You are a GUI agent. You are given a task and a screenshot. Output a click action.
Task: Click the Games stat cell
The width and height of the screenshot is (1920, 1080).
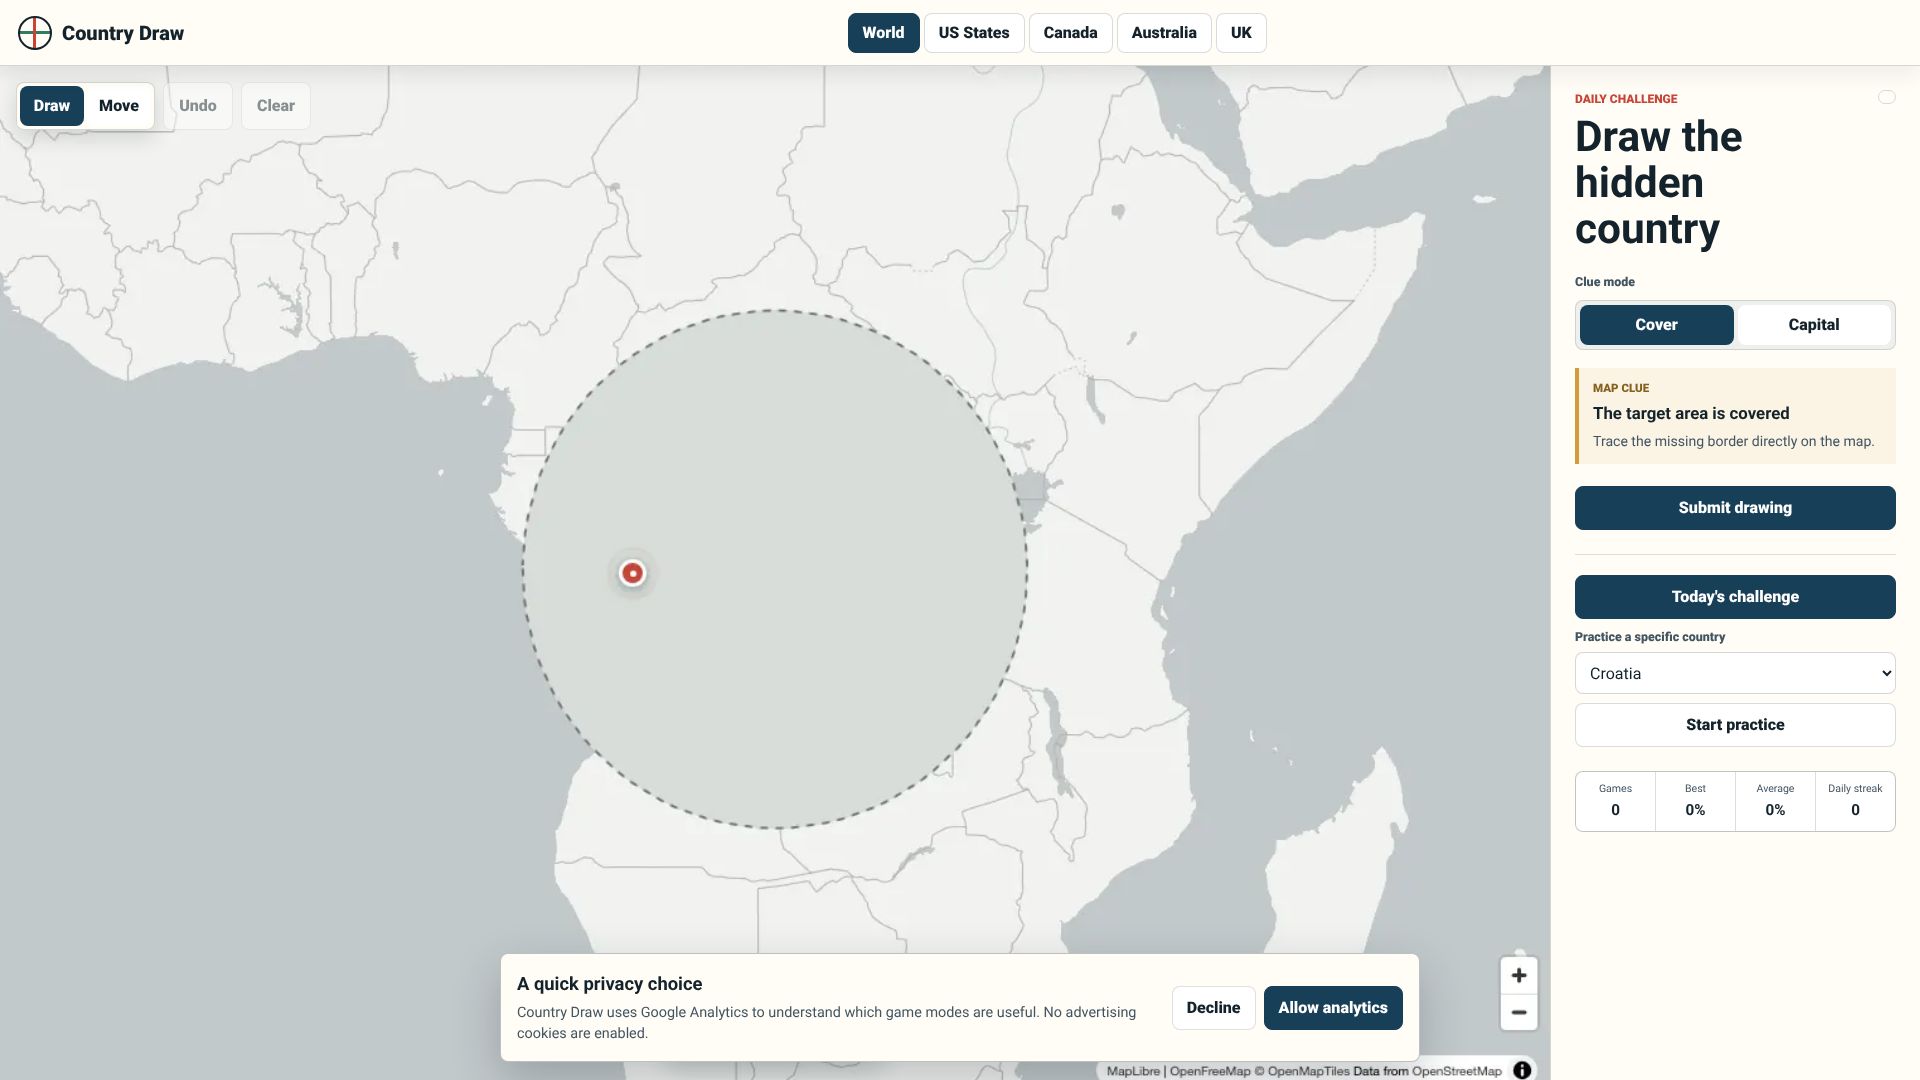pos(1615,801)
